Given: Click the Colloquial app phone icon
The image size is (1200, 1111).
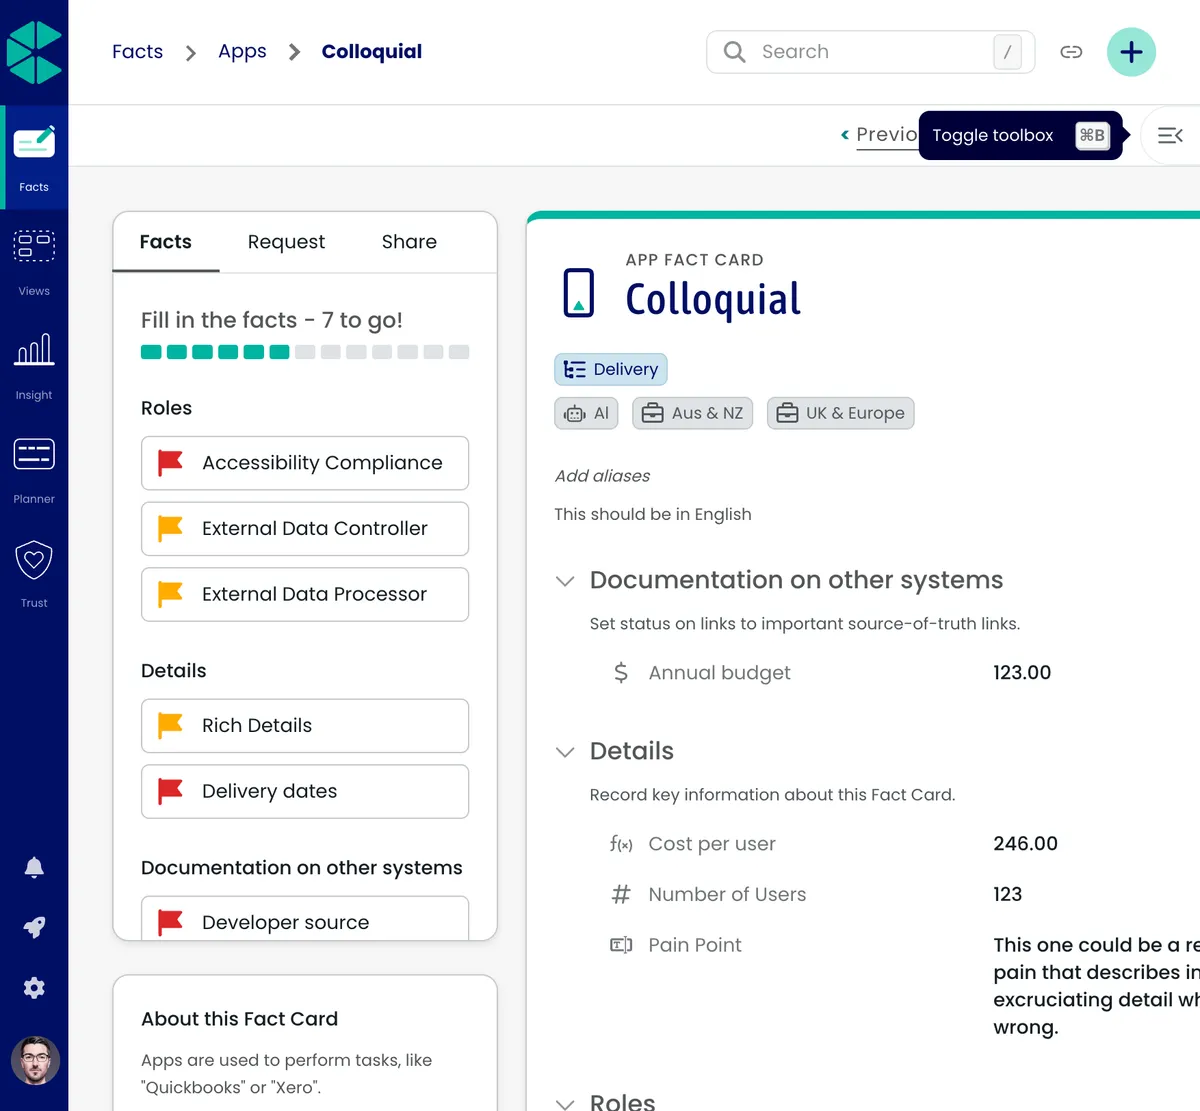Looking at the screenshot, I should 579,293.
